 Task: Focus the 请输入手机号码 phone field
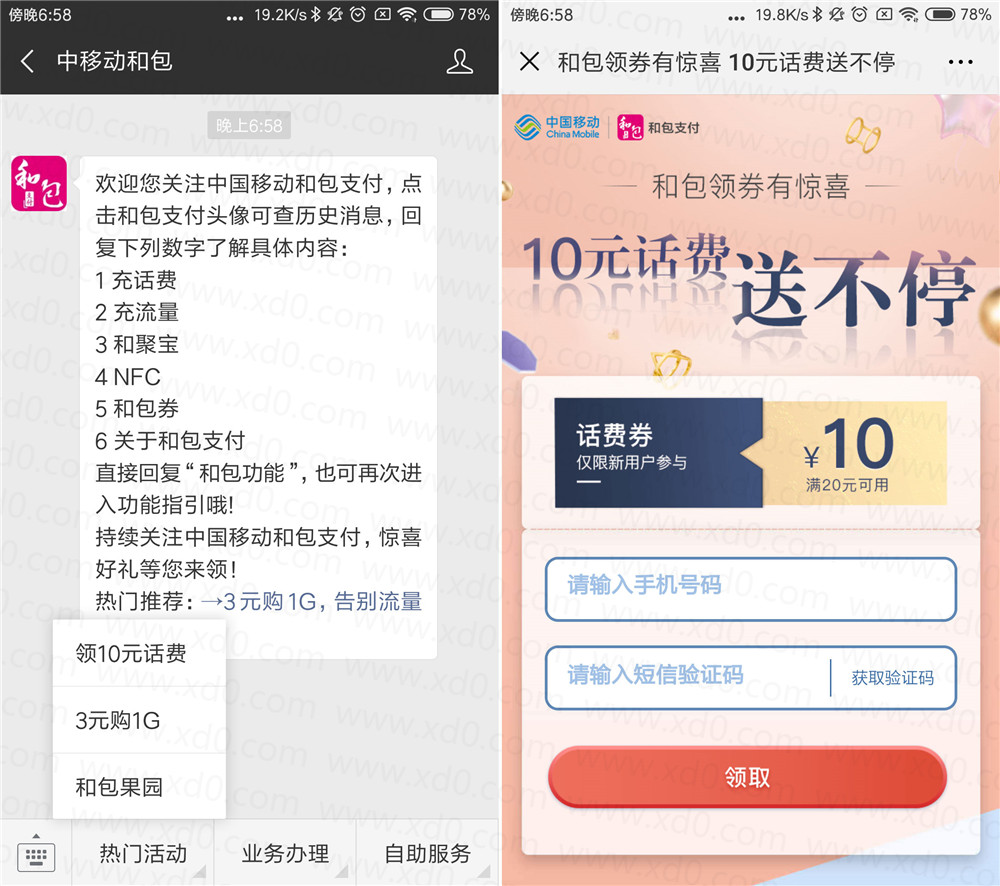(x=751, y=589)
